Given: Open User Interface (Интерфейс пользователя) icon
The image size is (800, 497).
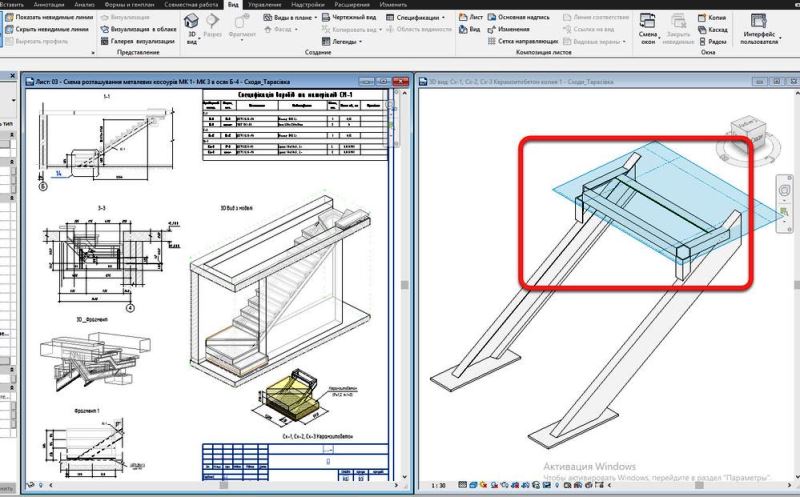Looking at the screenshot, I should click(759, 21).
